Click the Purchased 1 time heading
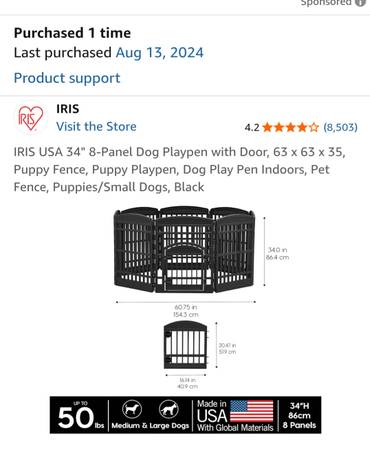The width and height of the screenshot is (370, 450). (x=72, y=33)
